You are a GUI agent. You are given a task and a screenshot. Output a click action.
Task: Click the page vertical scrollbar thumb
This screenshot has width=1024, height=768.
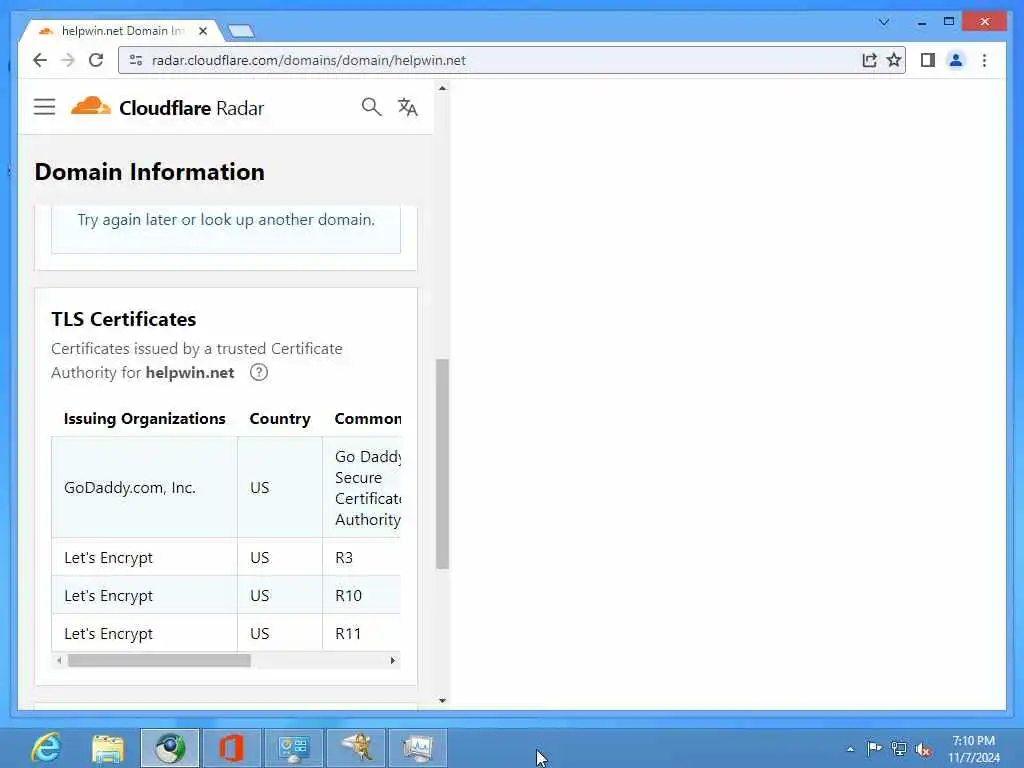pyautogui.click(x=442, y=464)
